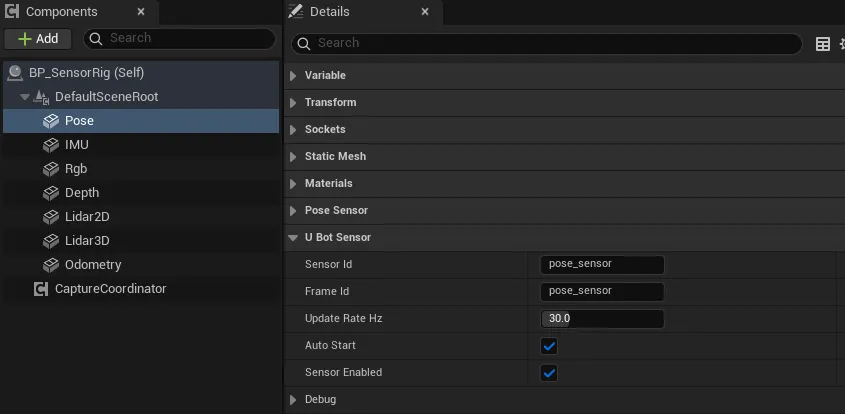845x414 pixels.
Task: Select the Lidar2D component row
Action: coord(141,217)
